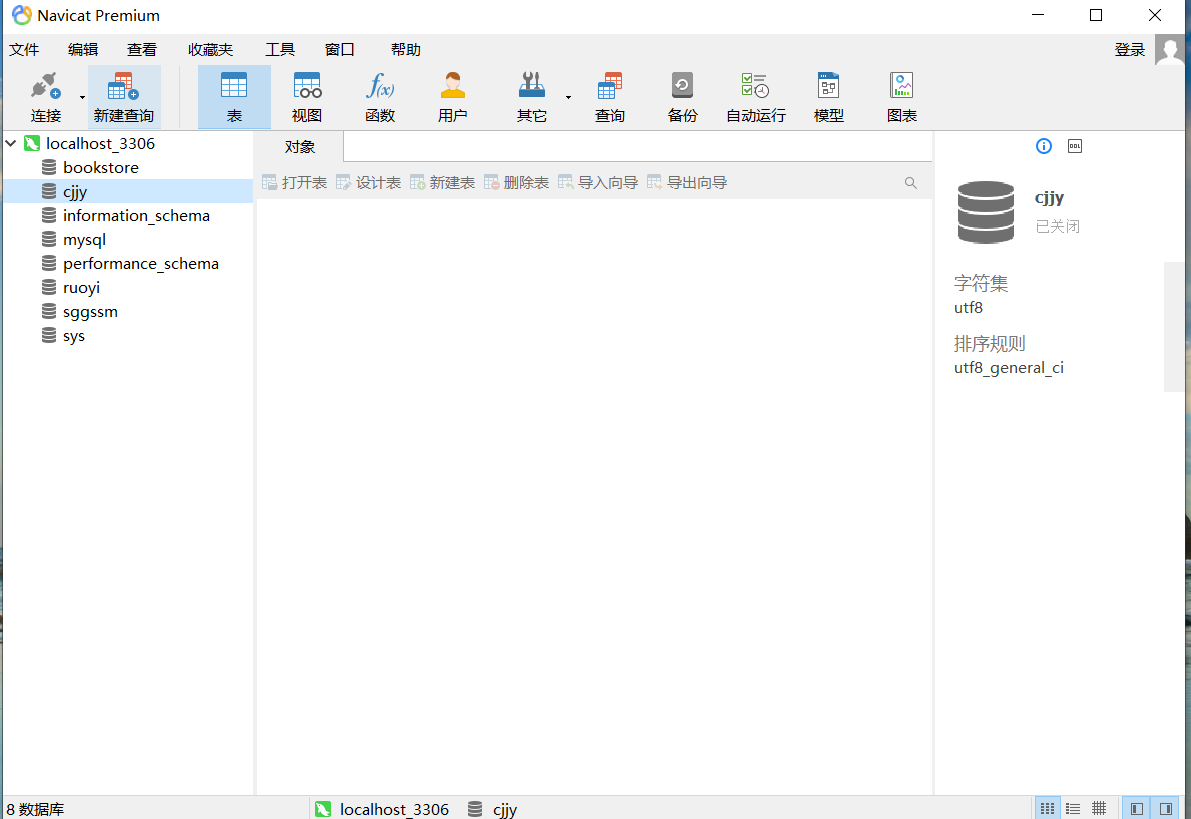Screen dimensions: 1191x819
Task: Click the 删除表 delete table button
Action: pos(517,182)
